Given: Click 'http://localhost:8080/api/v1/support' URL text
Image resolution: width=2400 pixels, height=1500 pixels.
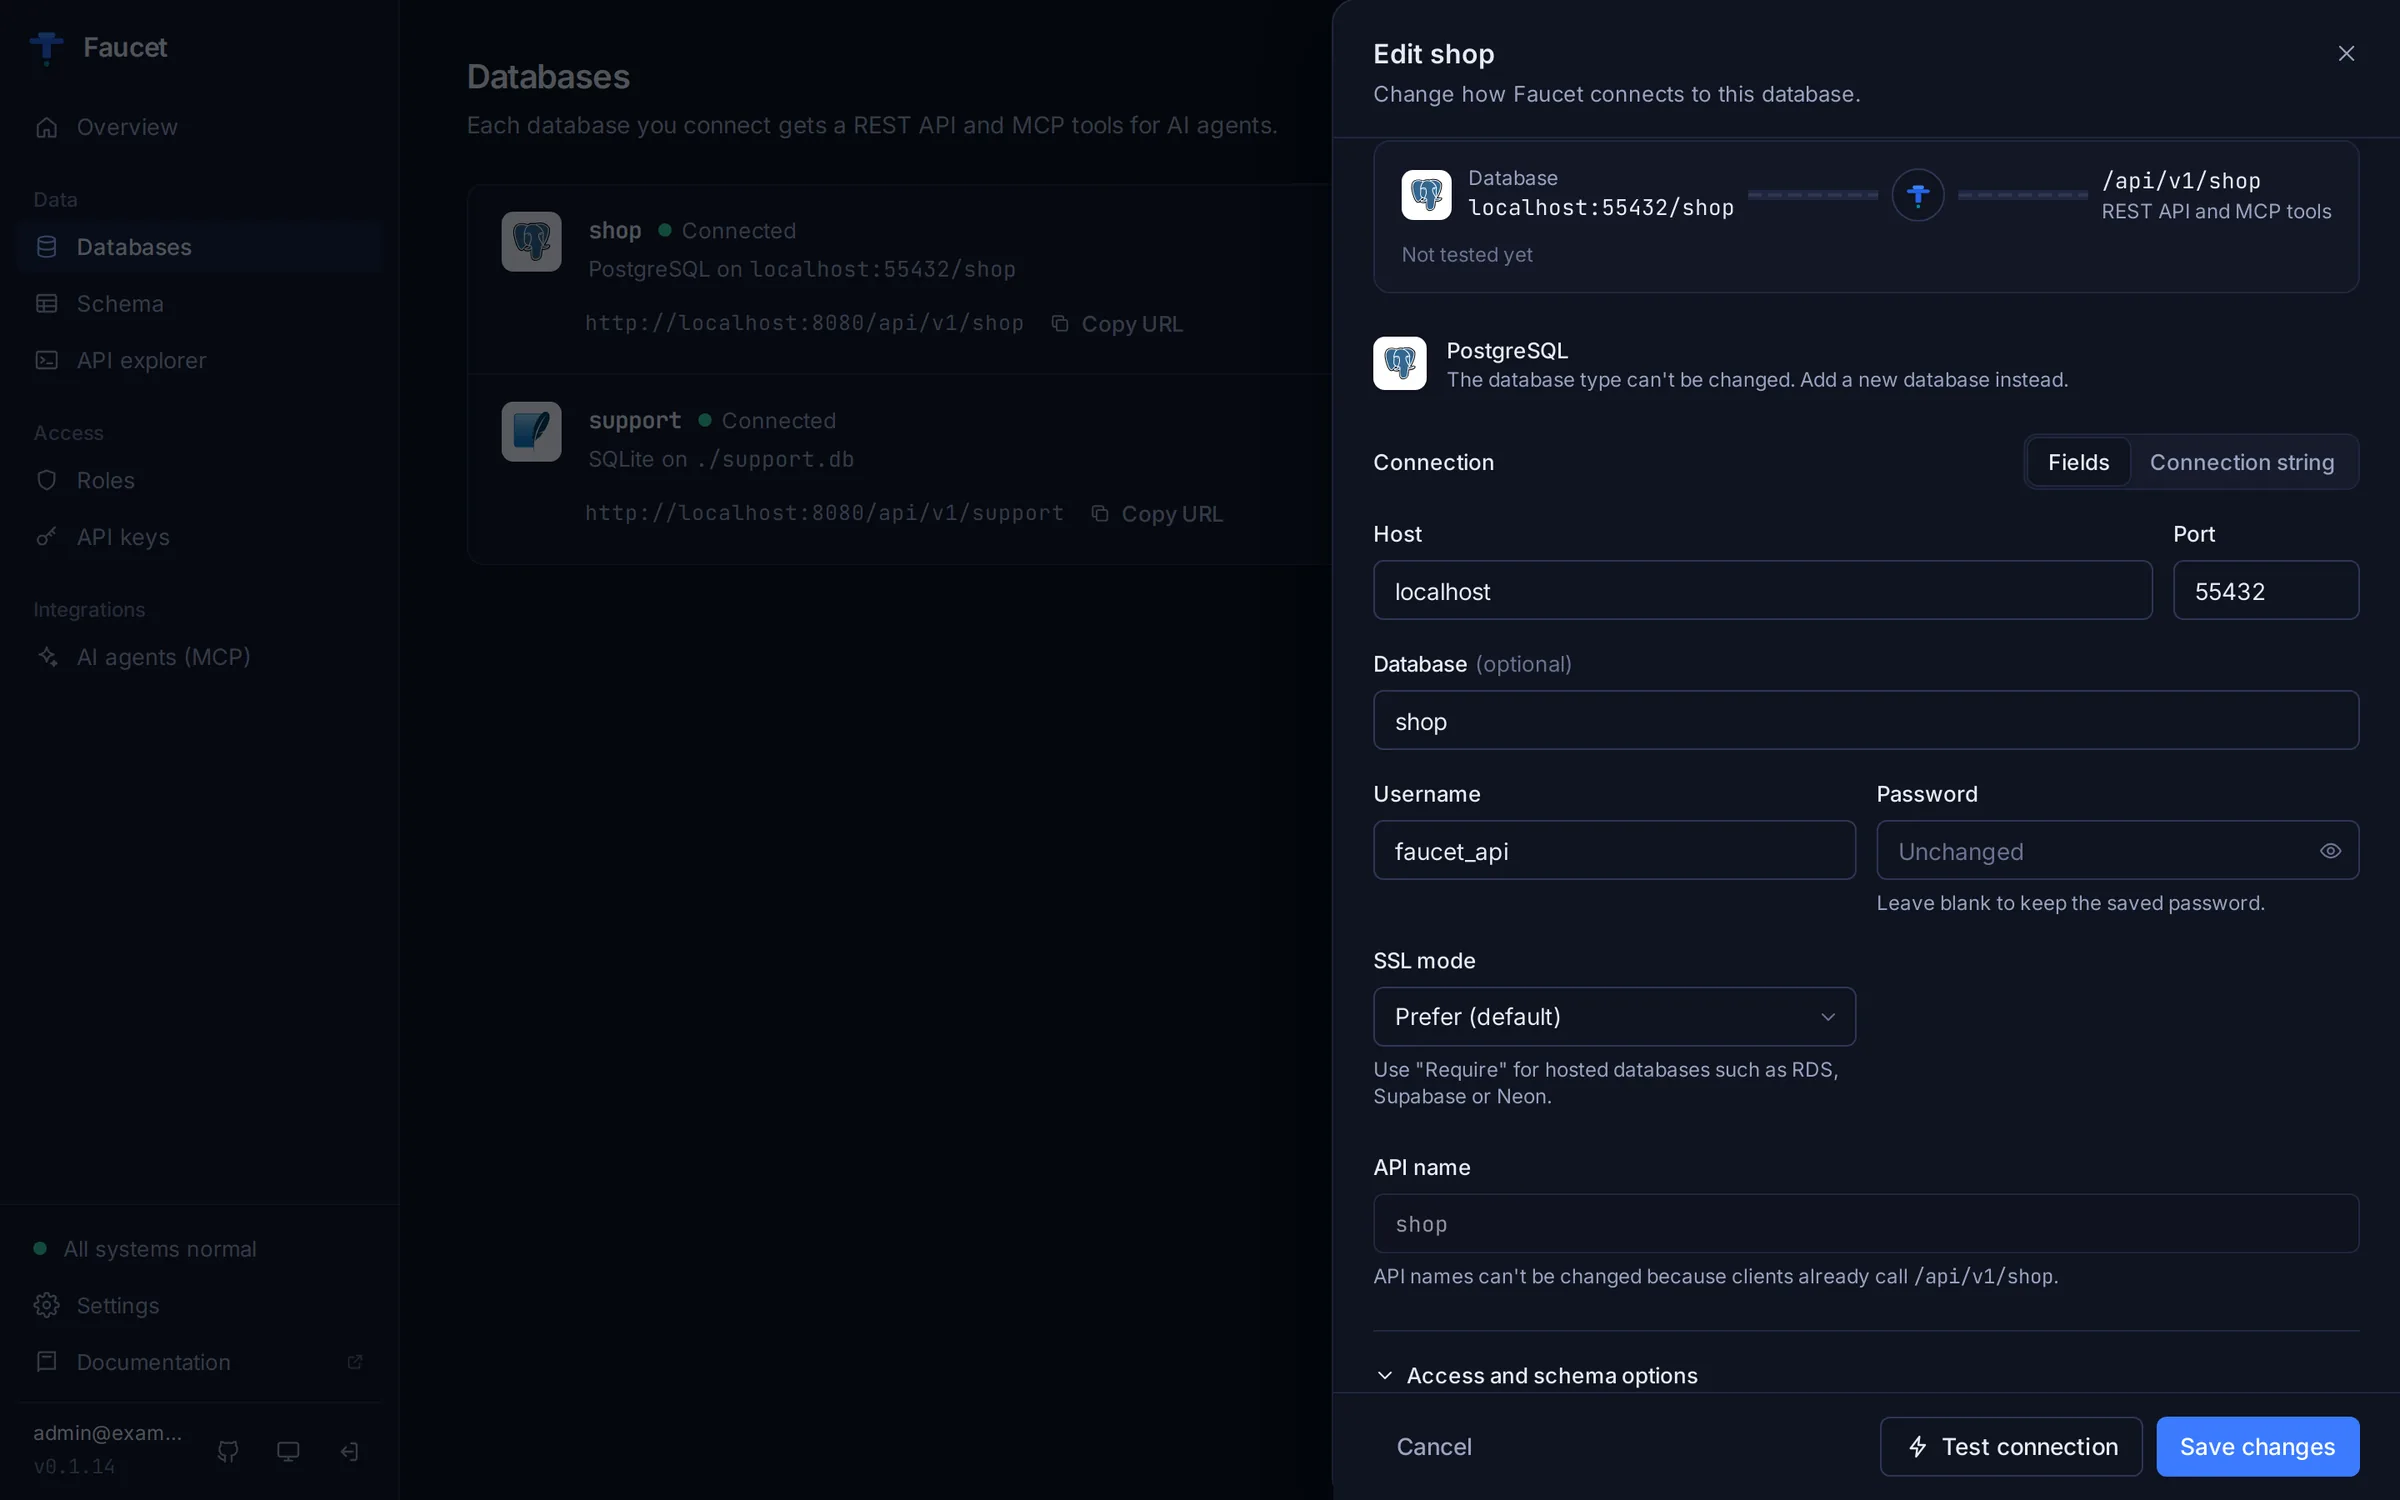Looking at the screenshot, I should [824, 513].
